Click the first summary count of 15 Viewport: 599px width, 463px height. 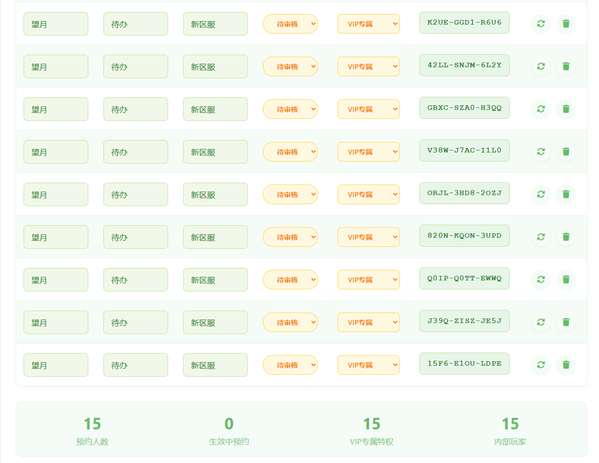point(92,424)
